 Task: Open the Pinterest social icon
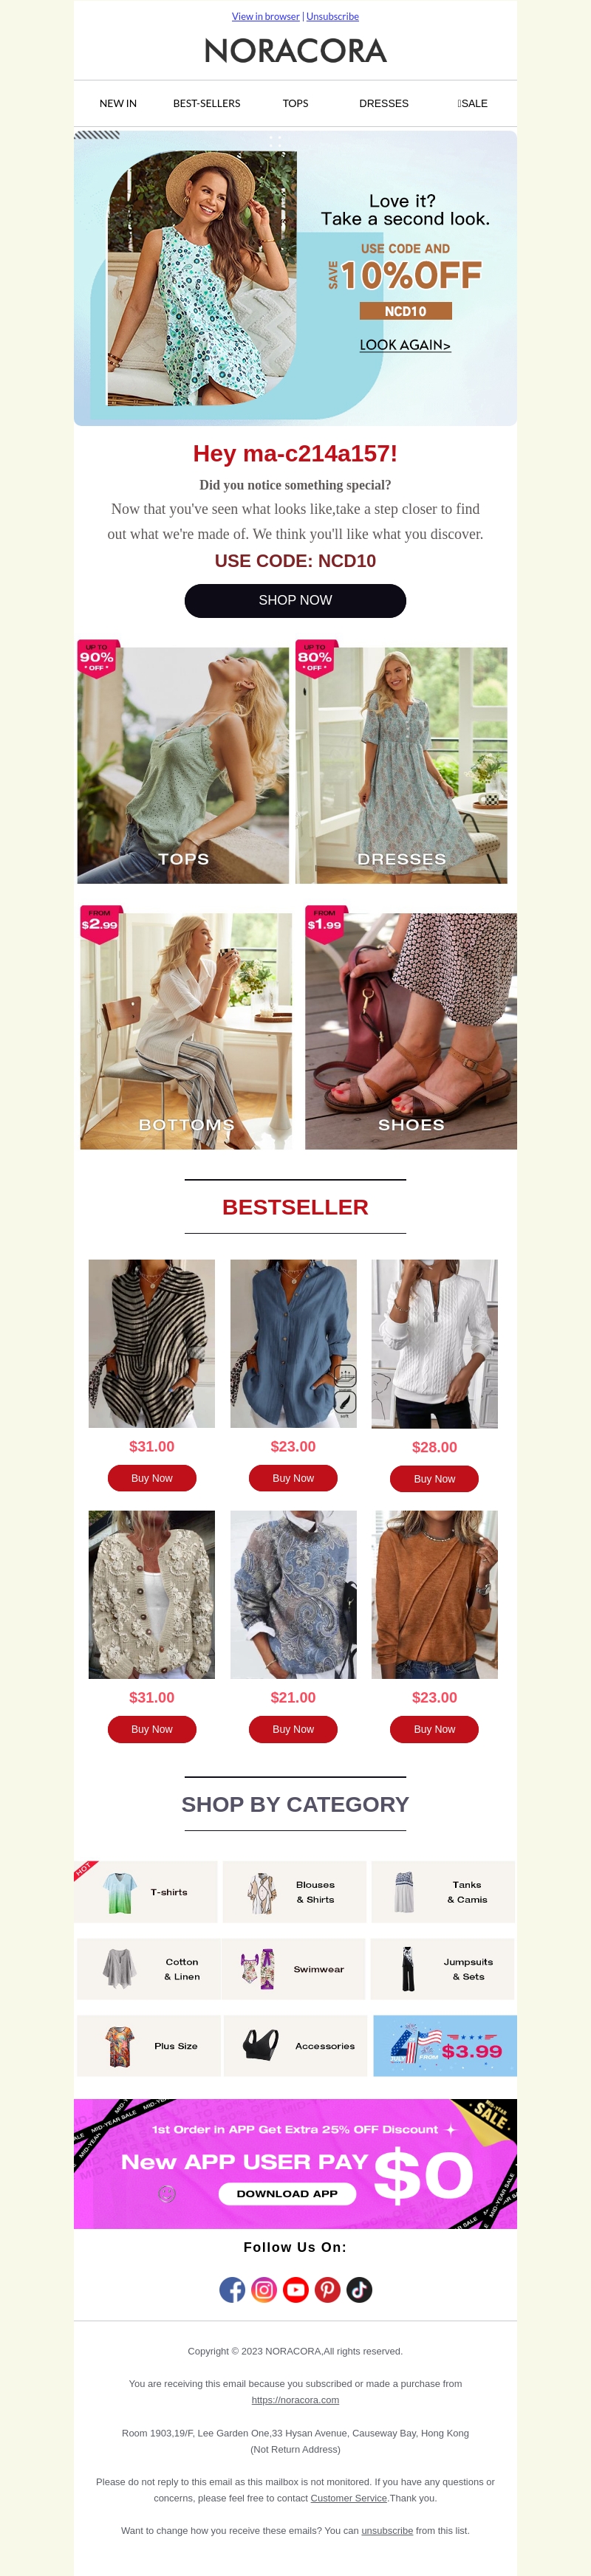click(x=328, y=2290)
